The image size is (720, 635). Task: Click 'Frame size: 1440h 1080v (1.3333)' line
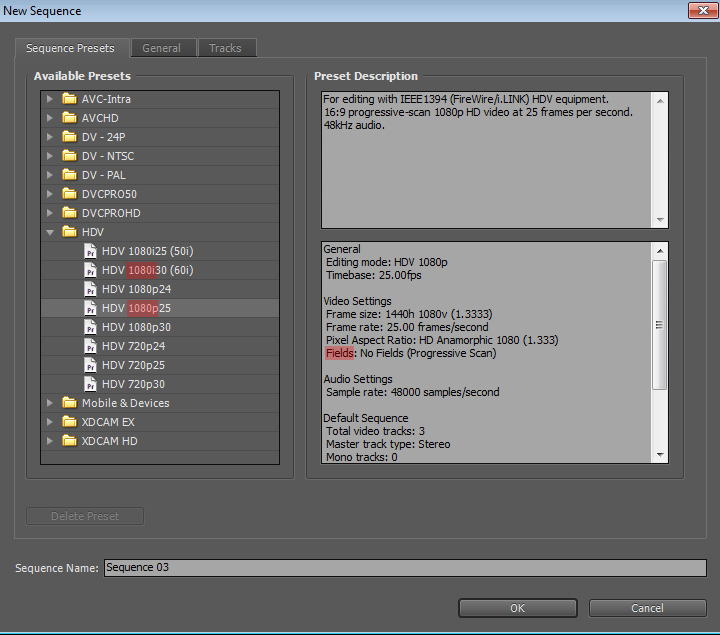409,314
